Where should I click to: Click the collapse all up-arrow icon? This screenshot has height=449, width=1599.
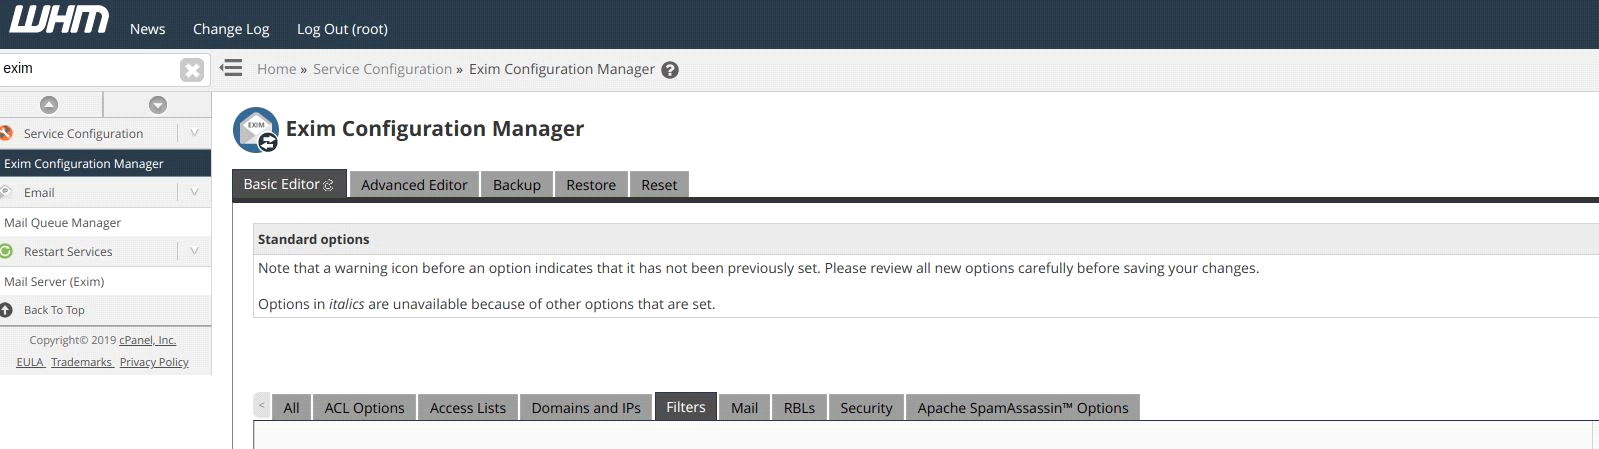(49, 104)
